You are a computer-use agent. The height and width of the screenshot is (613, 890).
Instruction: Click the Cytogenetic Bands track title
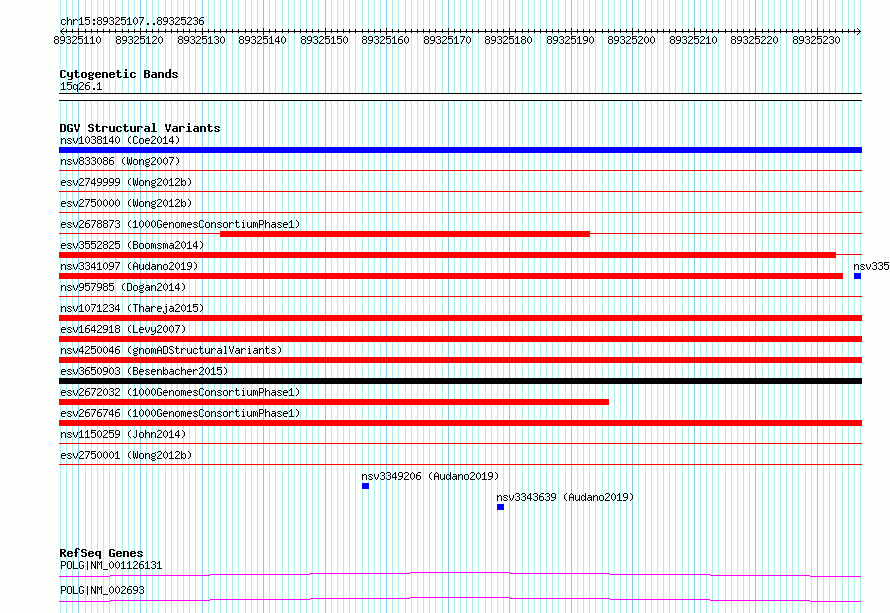coord(119,74)
